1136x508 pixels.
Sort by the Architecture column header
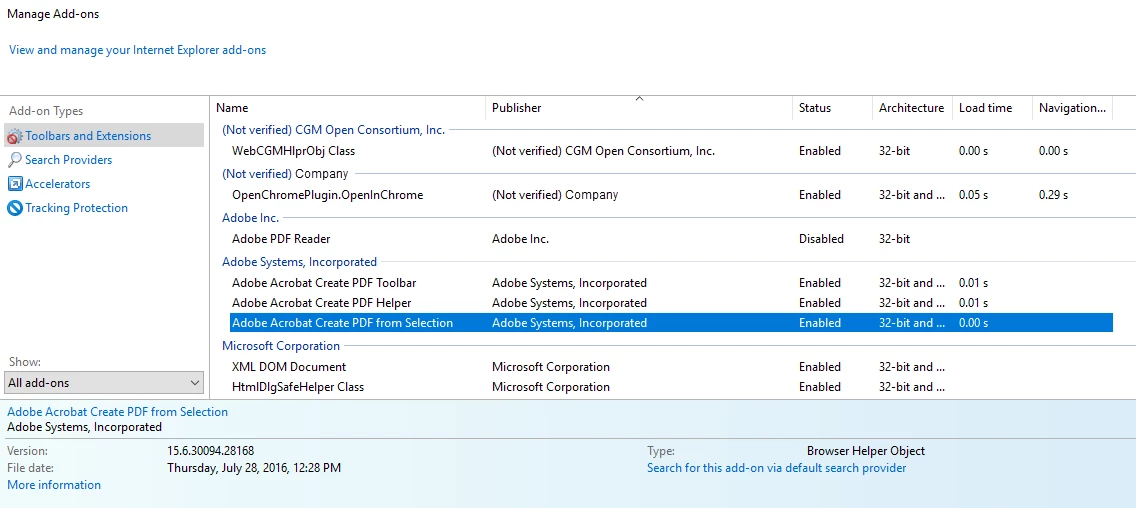(912, 108)
